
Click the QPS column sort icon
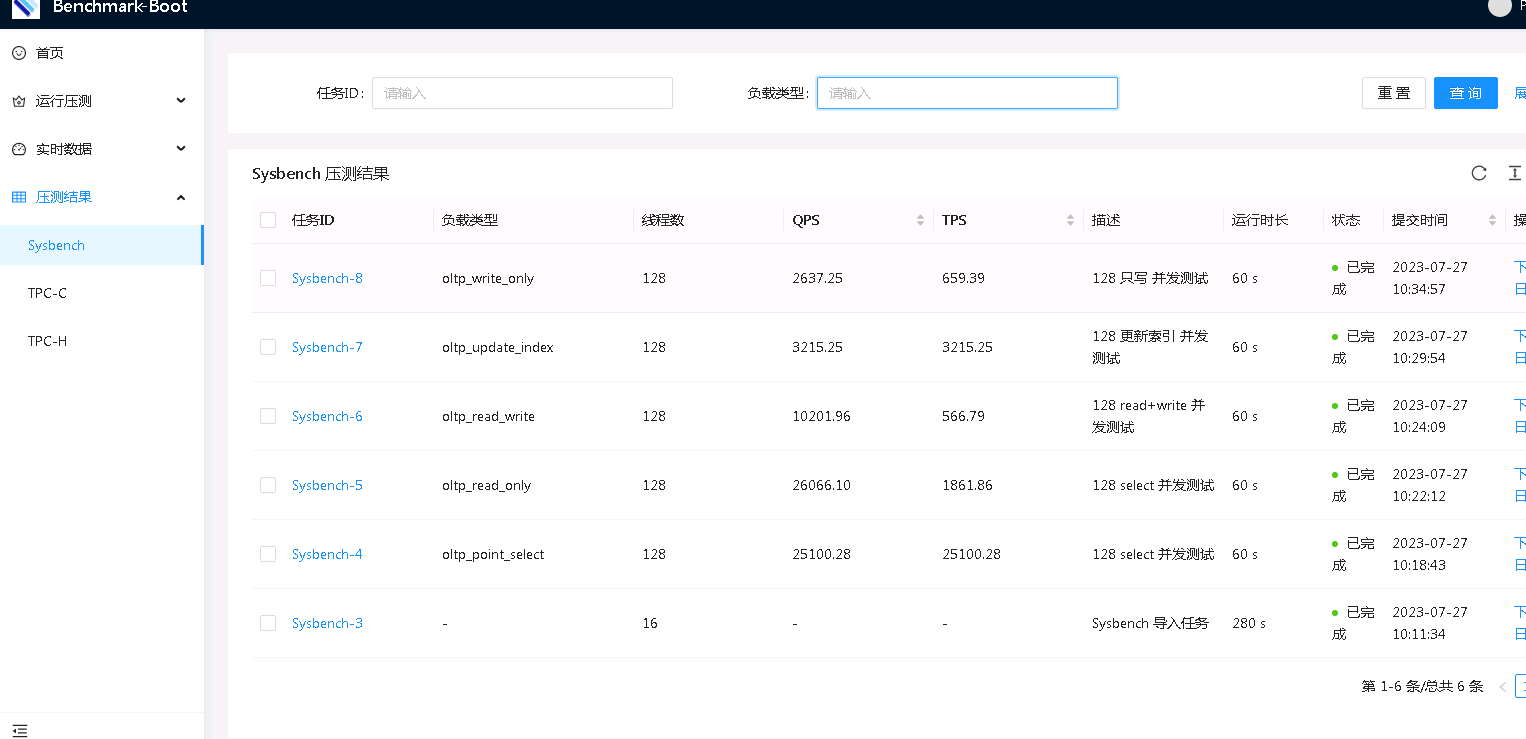920,220
